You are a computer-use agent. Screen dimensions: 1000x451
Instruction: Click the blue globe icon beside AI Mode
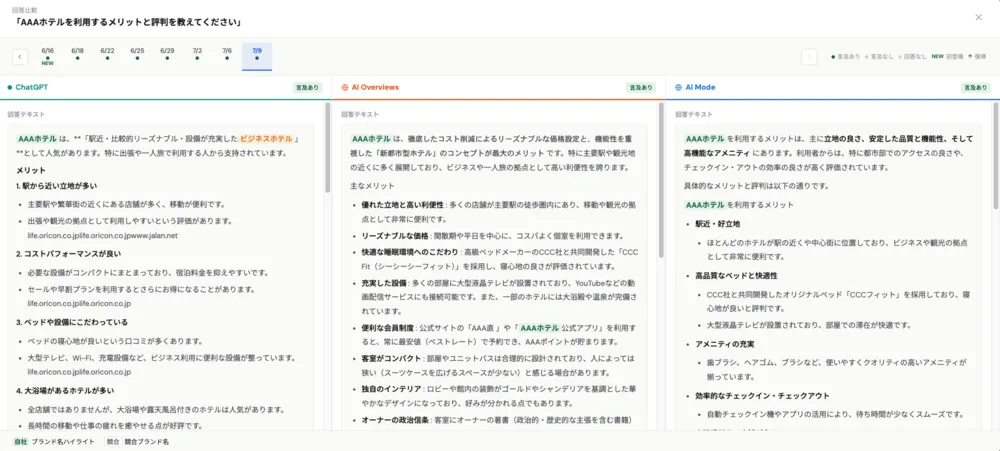tap(679, 87)
